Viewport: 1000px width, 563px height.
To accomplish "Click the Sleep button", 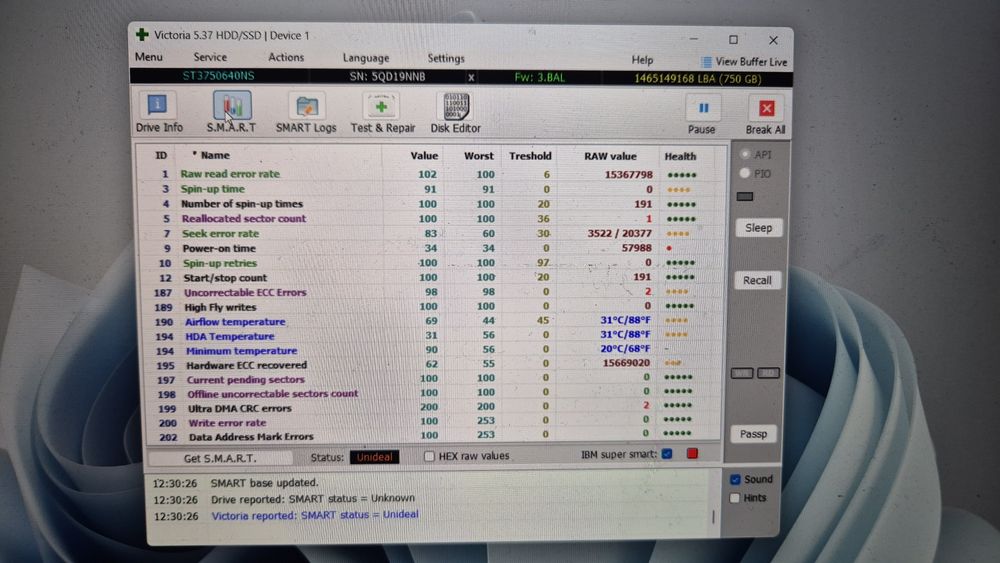I will tap(758, 228).
